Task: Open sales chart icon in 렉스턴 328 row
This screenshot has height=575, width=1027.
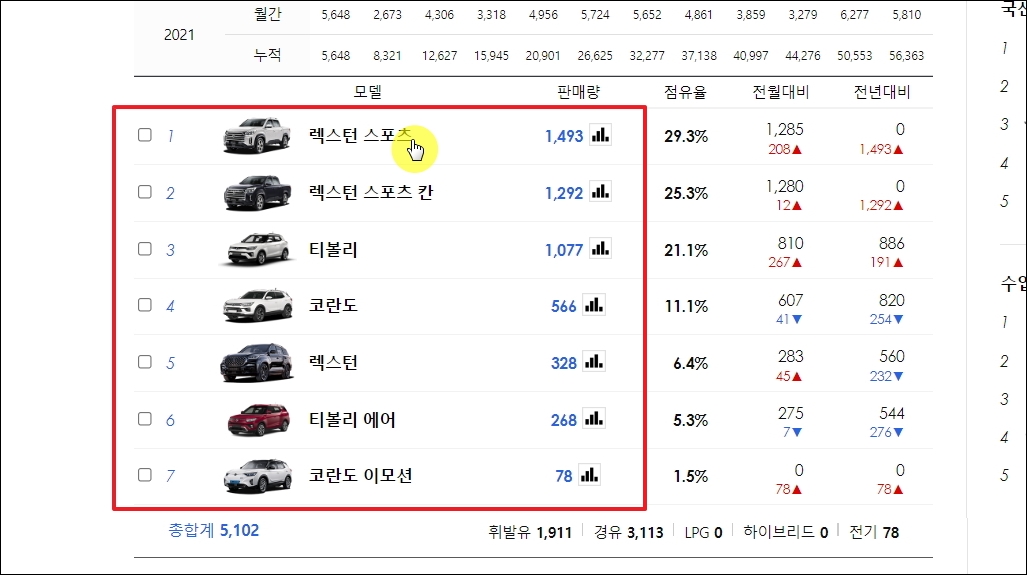Action: (x=594, y=362)
